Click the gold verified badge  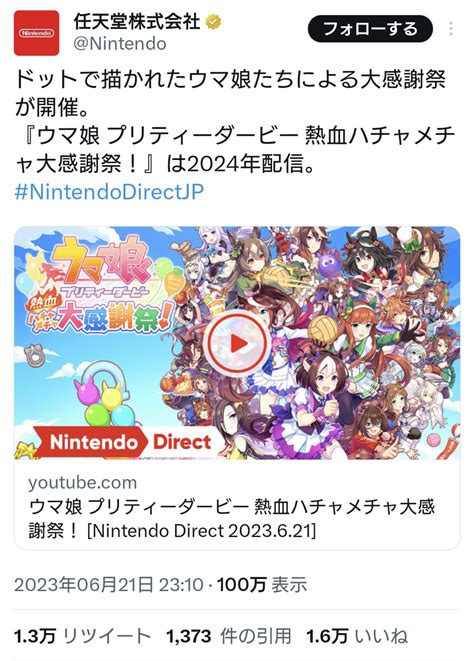pyautogui.click(x=213, y=21)
